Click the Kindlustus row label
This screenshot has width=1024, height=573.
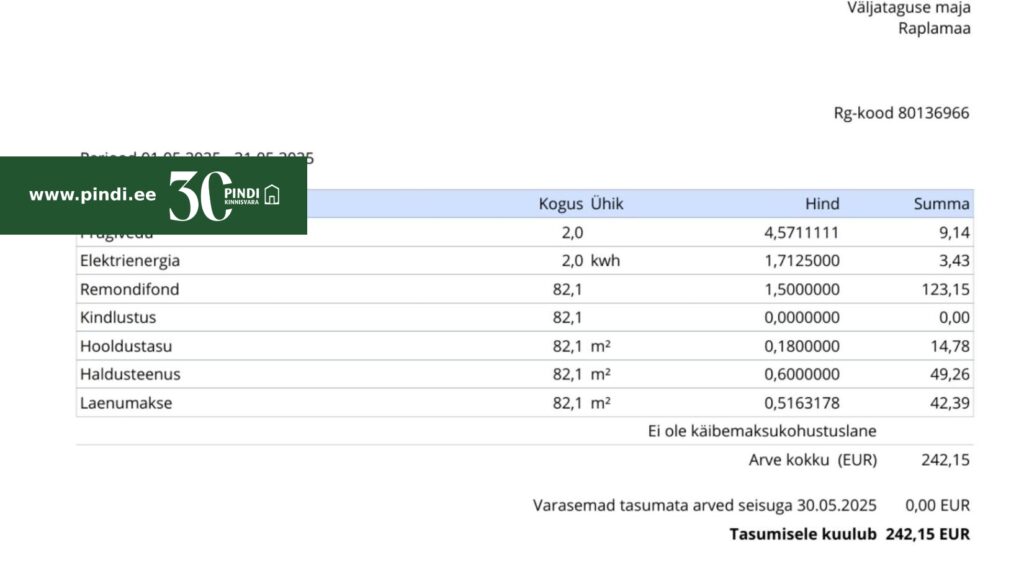118,317
